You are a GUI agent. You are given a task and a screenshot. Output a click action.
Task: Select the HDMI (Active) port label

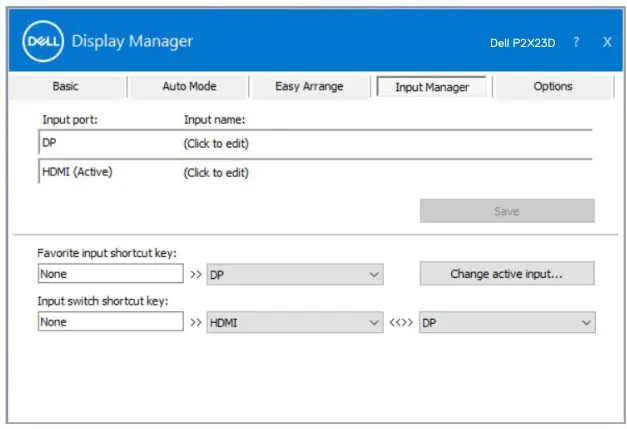point(77,172)
